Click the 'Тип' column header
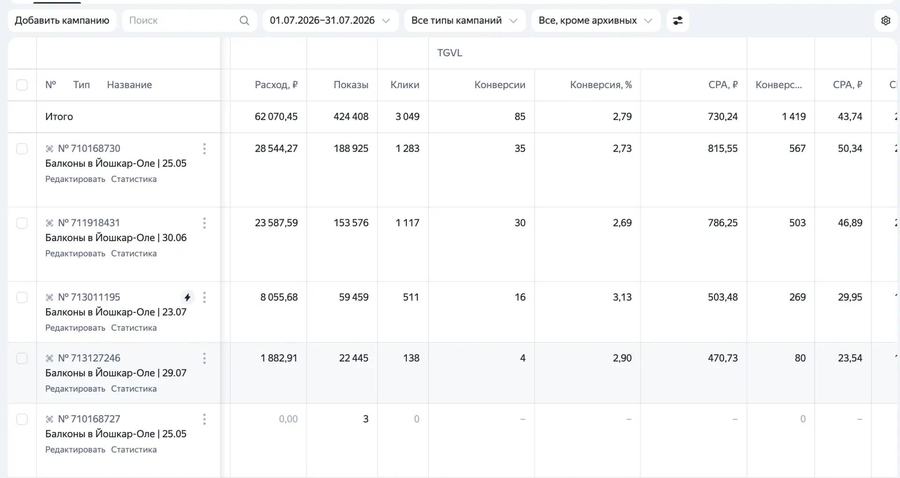 pyautogui.click(x=82, y=85)
